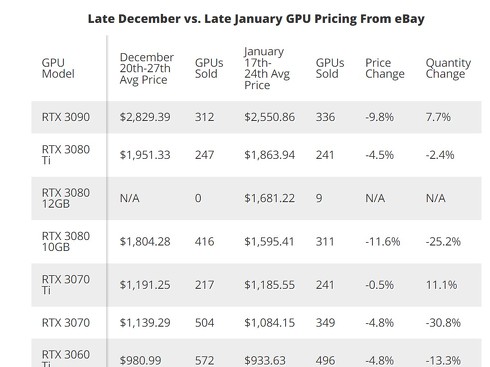Select the RTX 3070 Ti model cell

coord(66,285)
